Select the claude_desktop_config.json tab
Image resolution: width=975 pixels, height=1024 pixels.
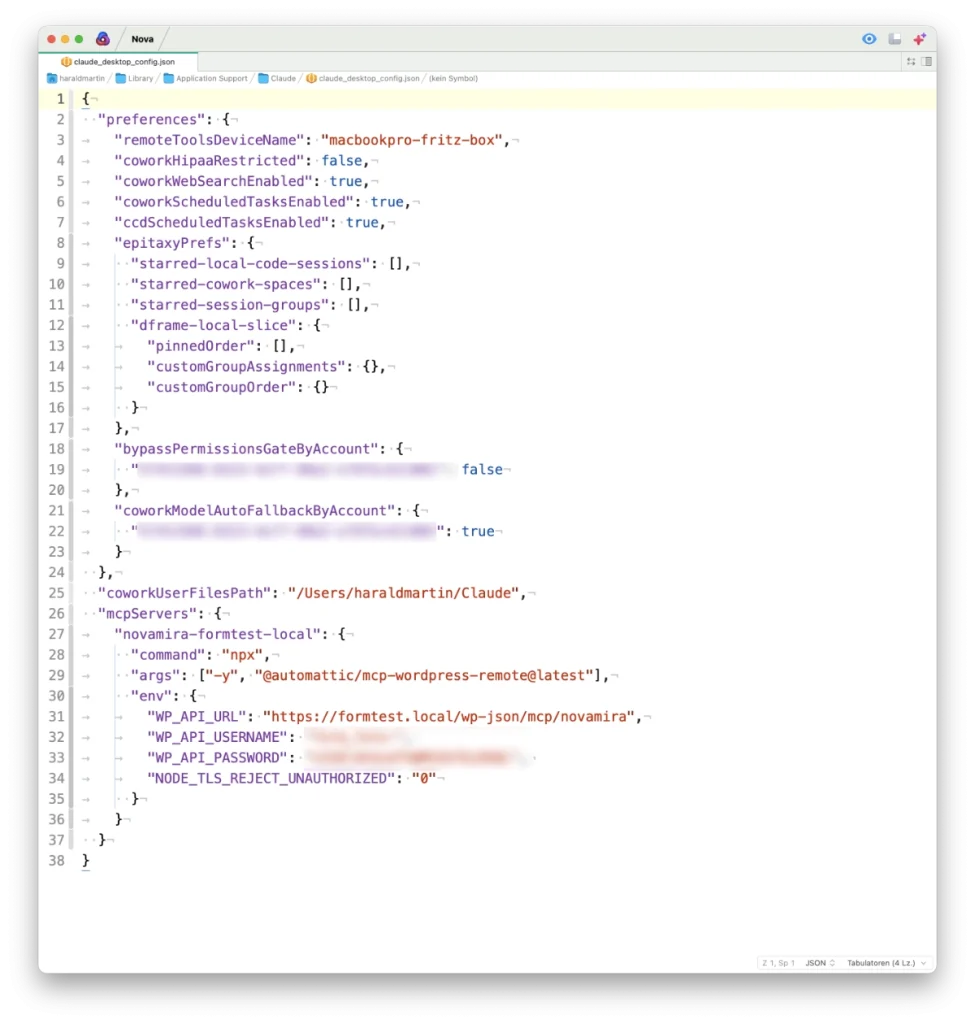pyautogui.click(x=118, y=61)
